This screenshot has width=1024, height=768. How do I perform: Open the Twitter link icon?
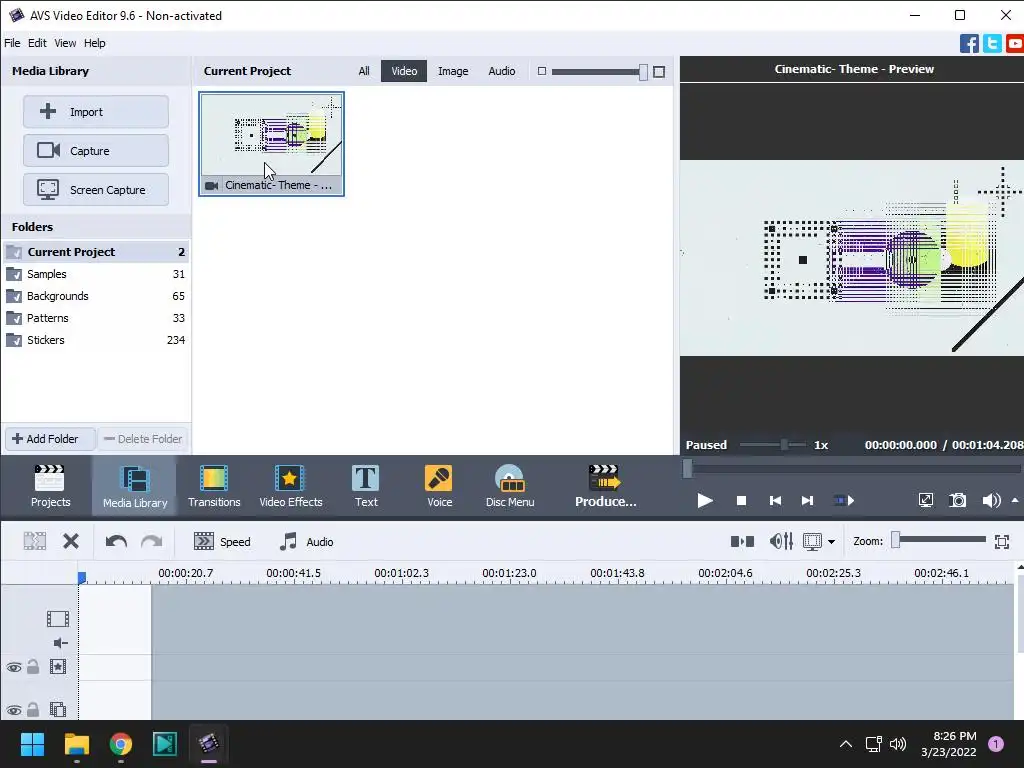click(992, 44)
